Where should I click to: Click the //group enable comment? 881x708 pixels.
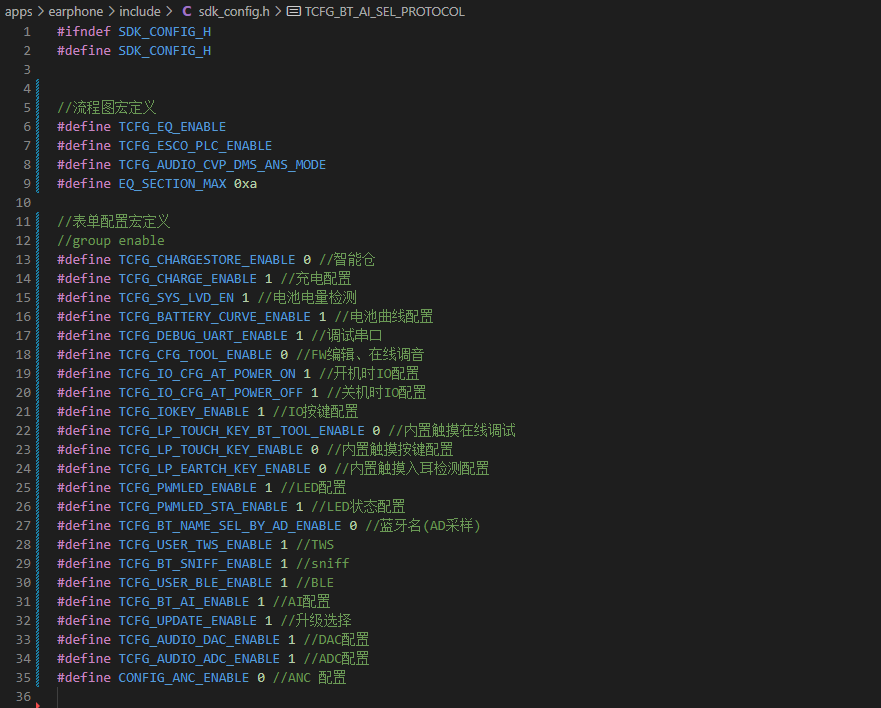[111, 241]
